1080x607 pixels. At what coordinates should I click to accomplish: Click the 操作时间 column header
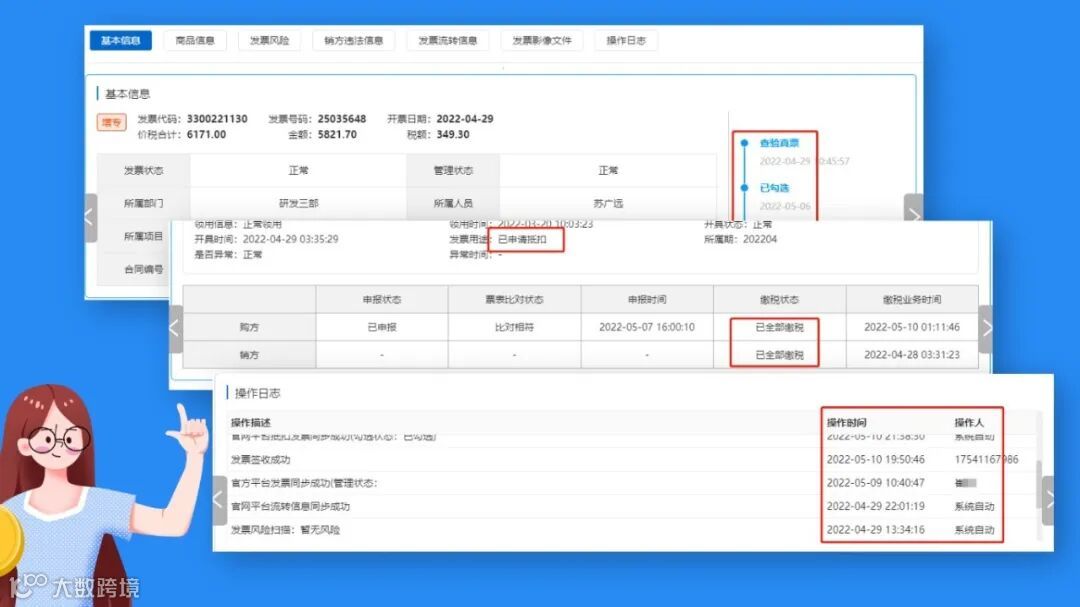click(x=847, y=422)
